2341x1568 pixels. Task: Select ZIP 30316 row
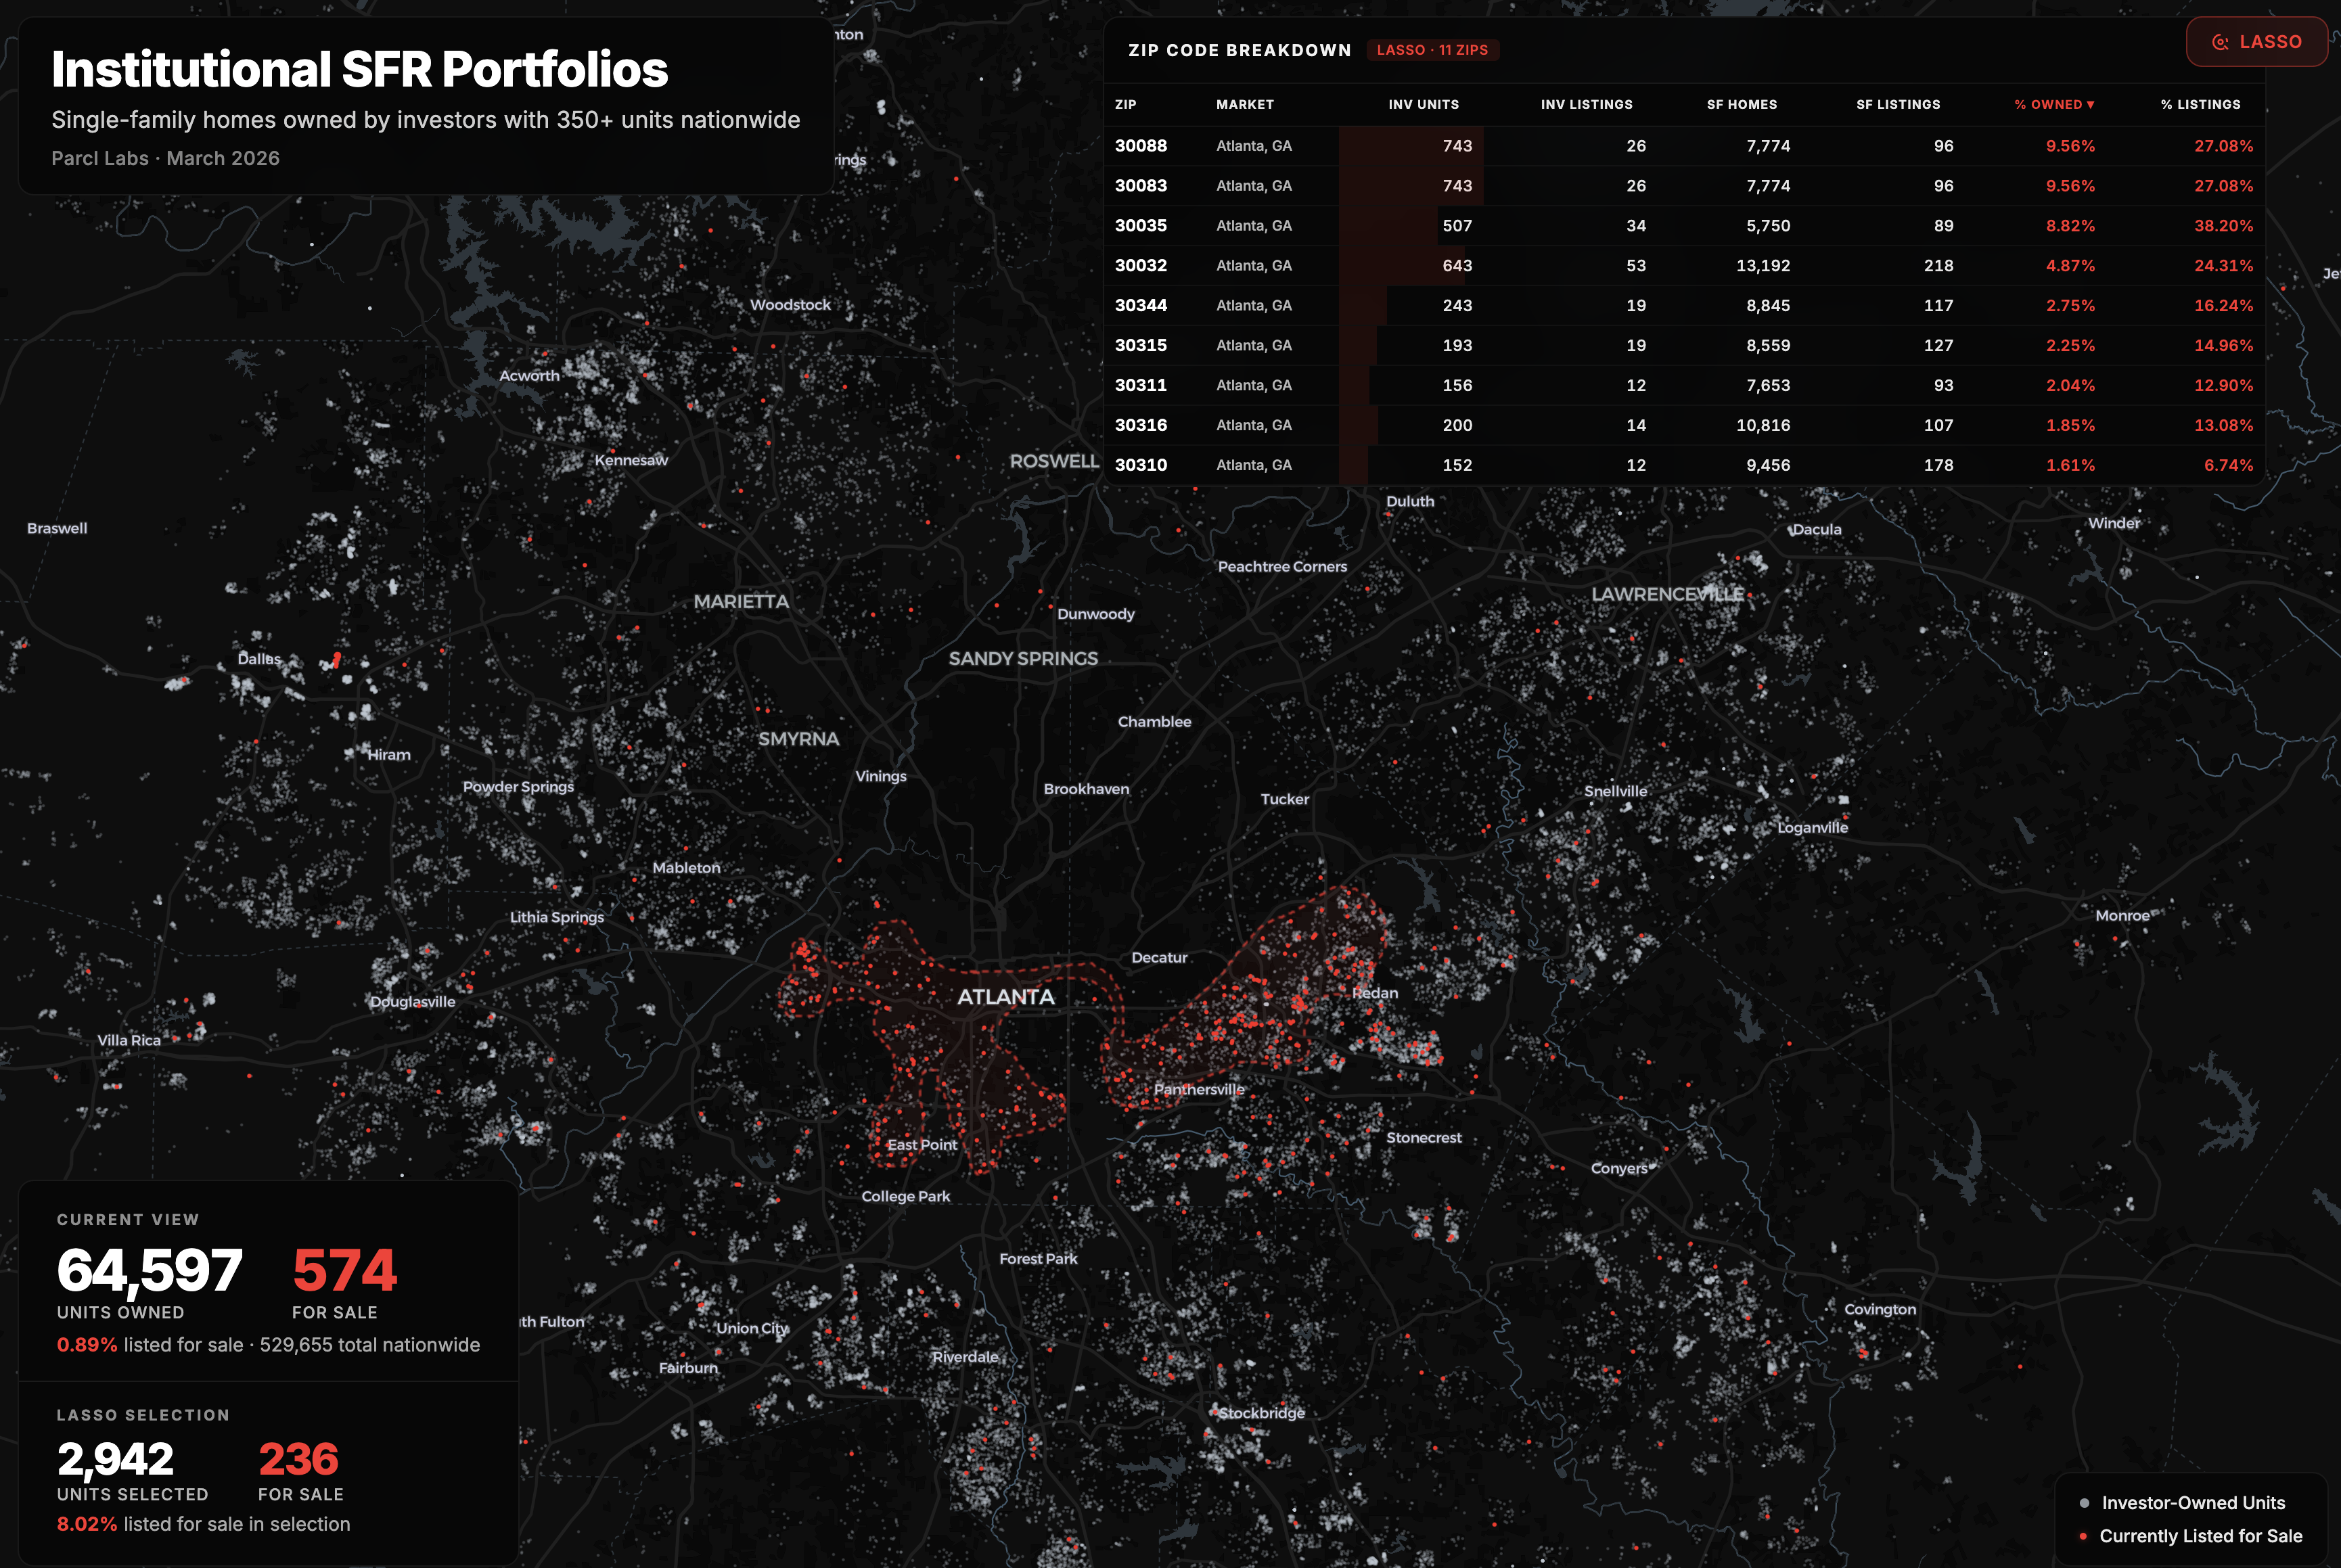pyautogui.click(x=1684, y=426)
